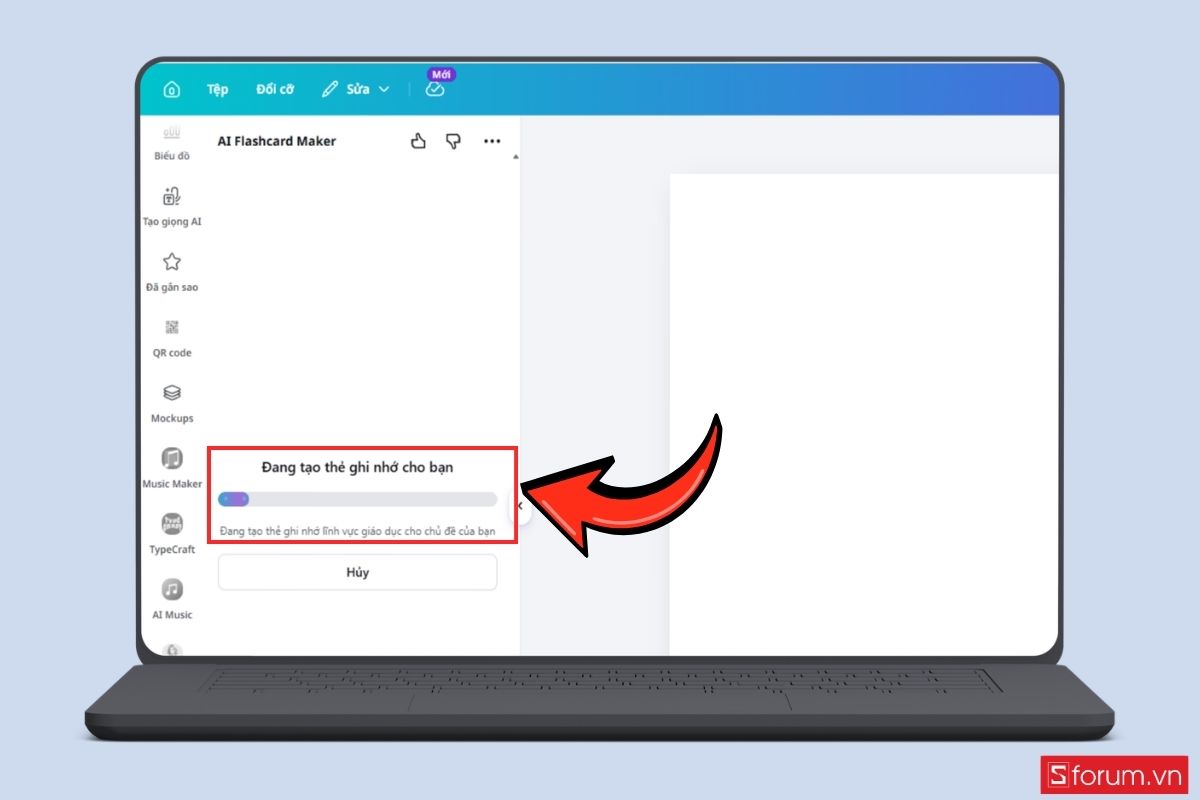Viewport: 1200px width, 800px height.
Task: Expand the Sửa dropdown
Action: point(356,89)
